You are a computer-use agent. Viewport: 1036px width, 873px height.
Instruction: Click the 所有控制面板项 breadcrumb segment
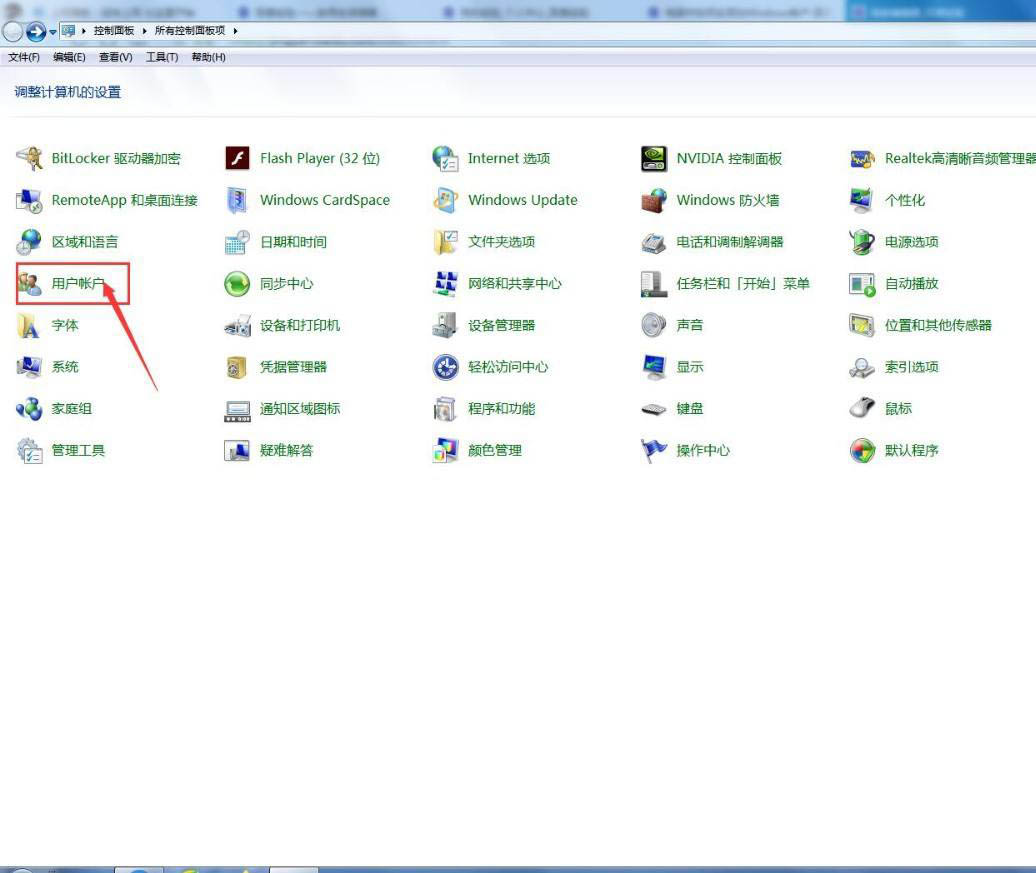coord(190,30)
